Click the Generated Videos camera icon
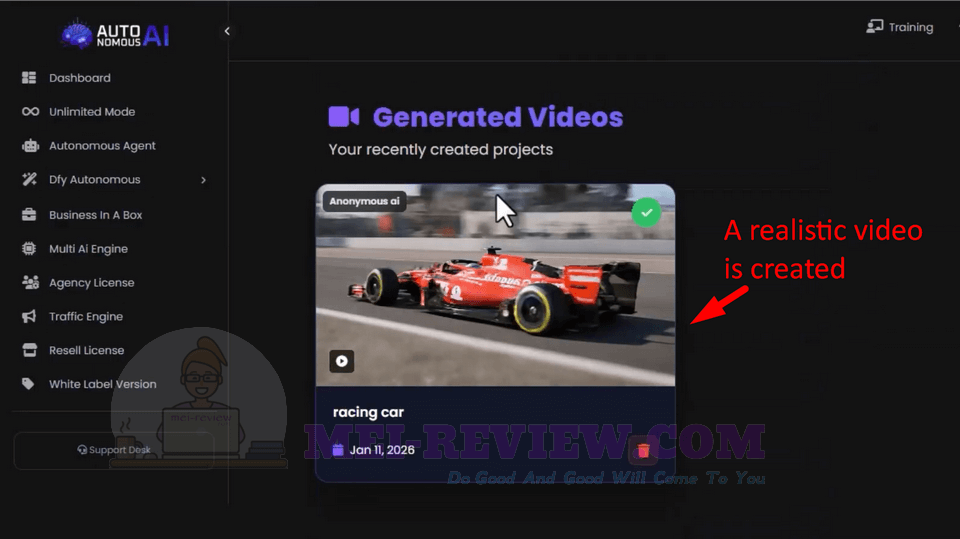 pos(343,116)
